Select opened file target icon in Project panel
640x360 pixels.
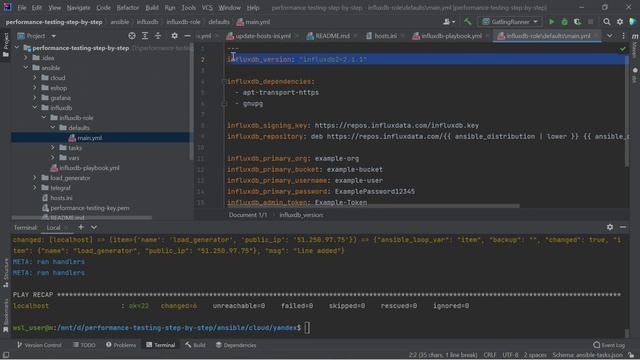tap(132, 36)
